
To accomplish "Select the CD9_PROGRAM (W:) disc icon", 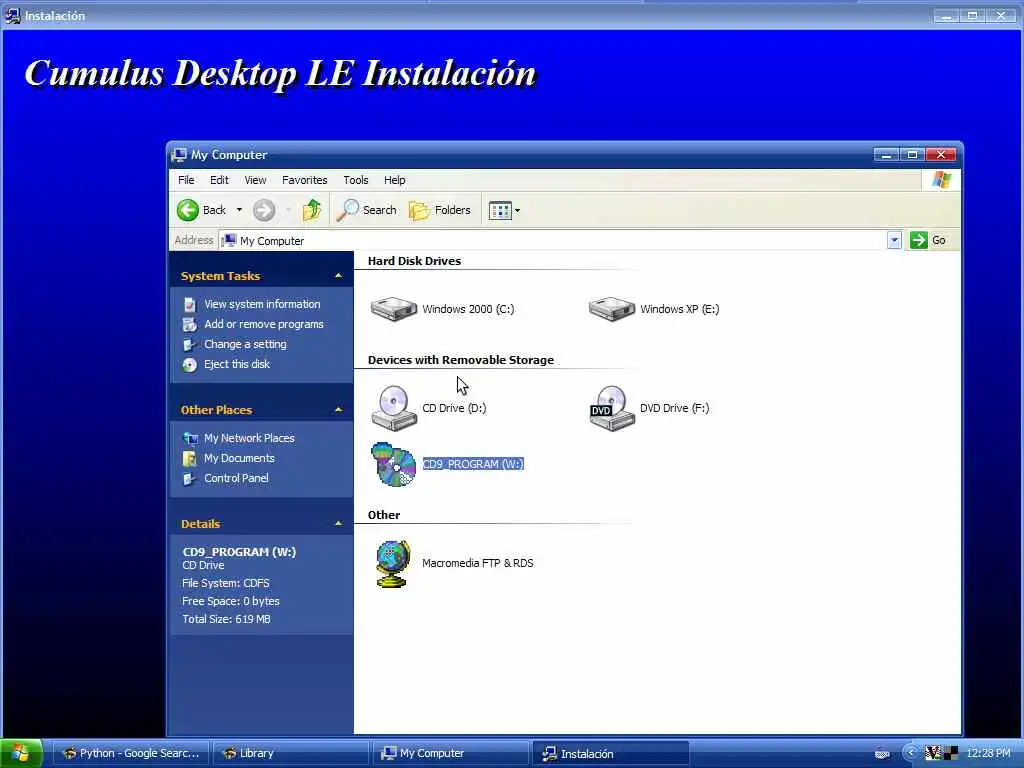I will [393, 464].
